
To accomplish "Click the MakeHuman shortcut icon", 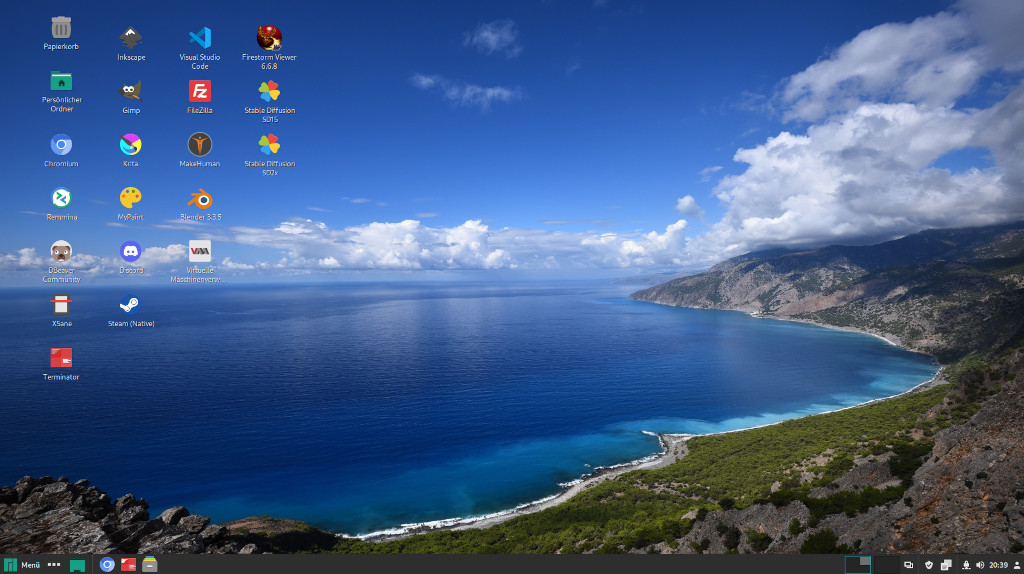I will pyautogui.click(x=200, y=145).
